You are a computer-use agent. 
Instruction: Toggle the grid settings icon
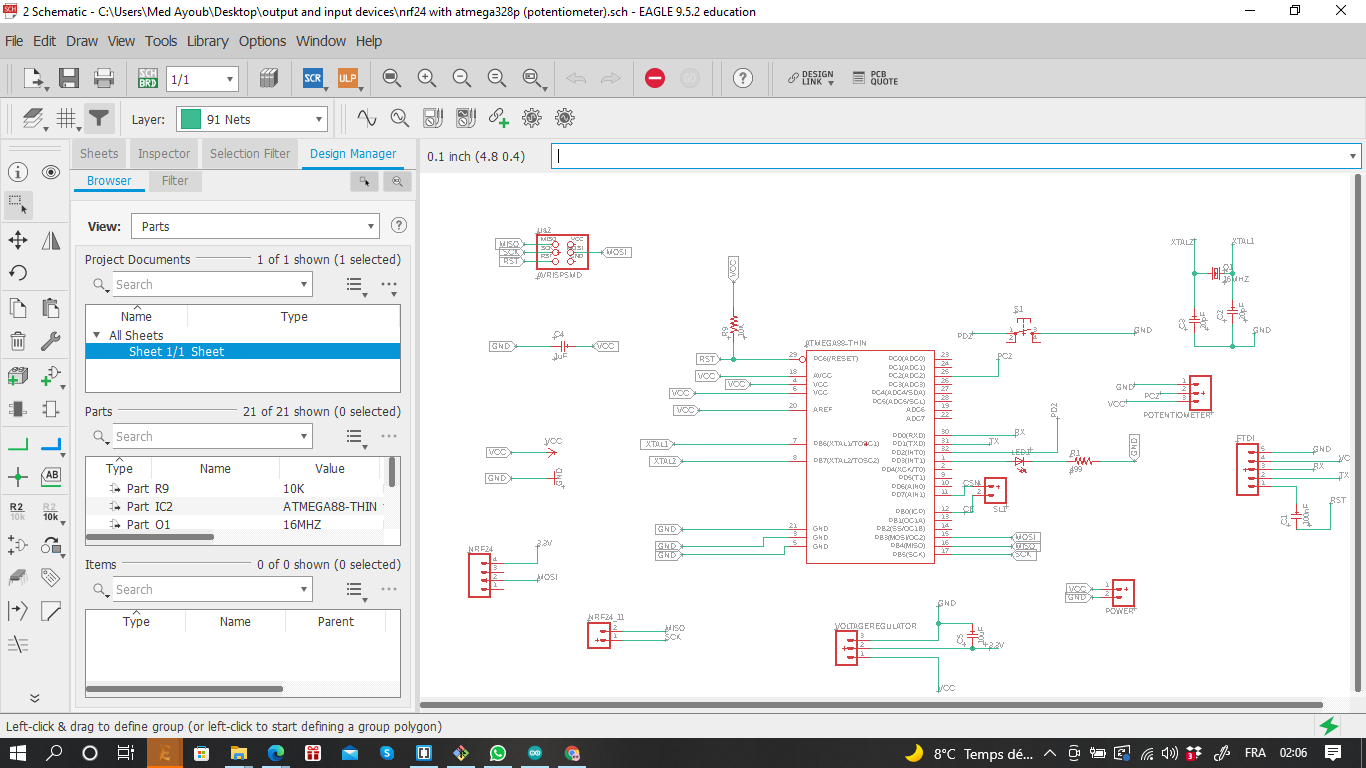click(x=67, y=119)
